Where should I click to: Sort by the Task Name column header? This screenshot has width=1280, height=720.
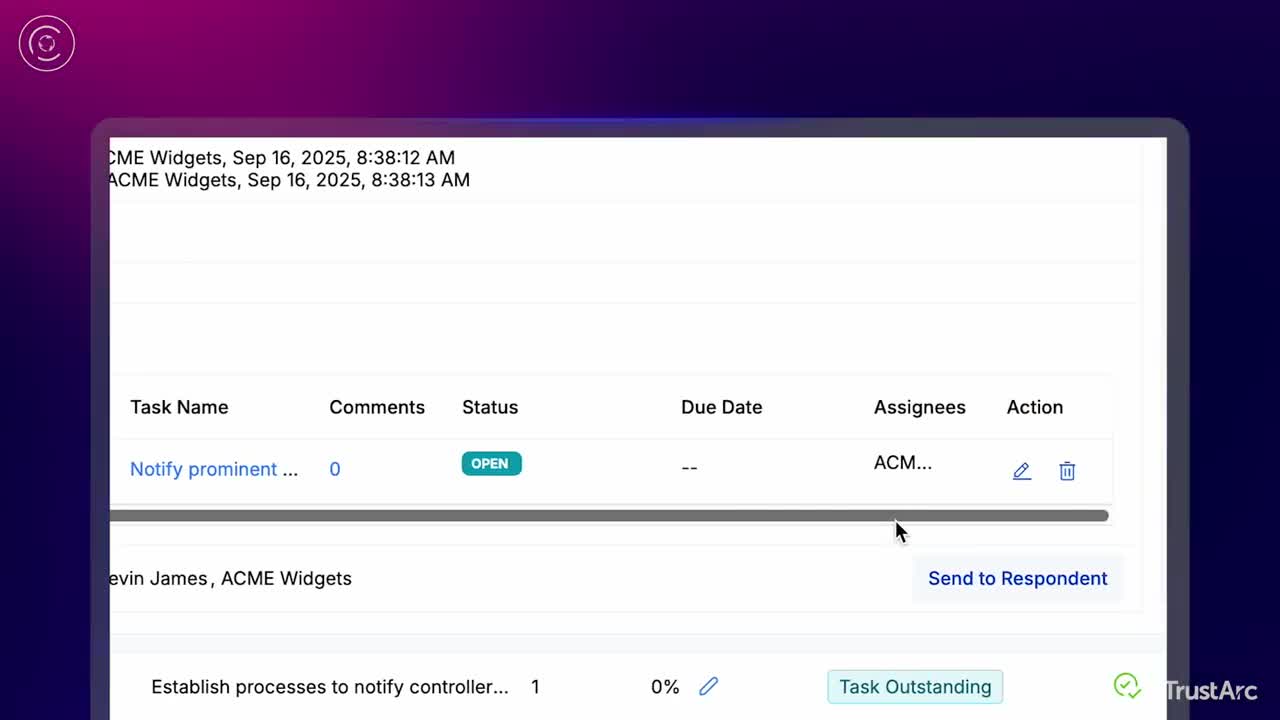pyautogui.click(x=179, y=407)
